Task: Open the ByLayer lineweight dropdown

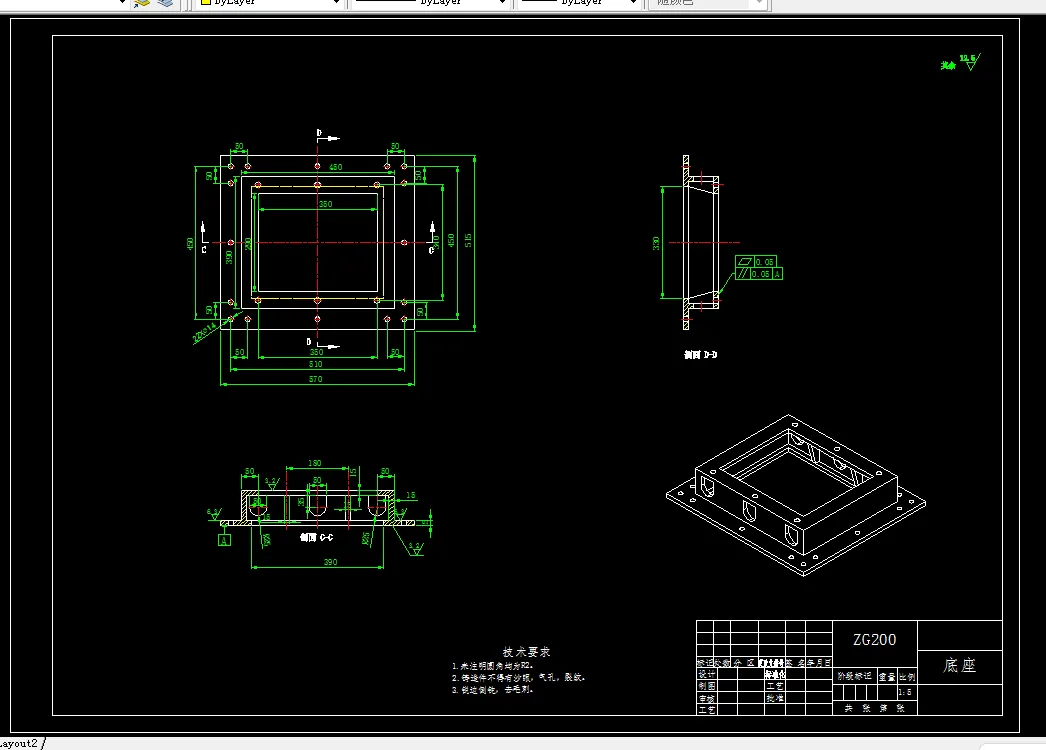Action: click(x=633, y=3)
